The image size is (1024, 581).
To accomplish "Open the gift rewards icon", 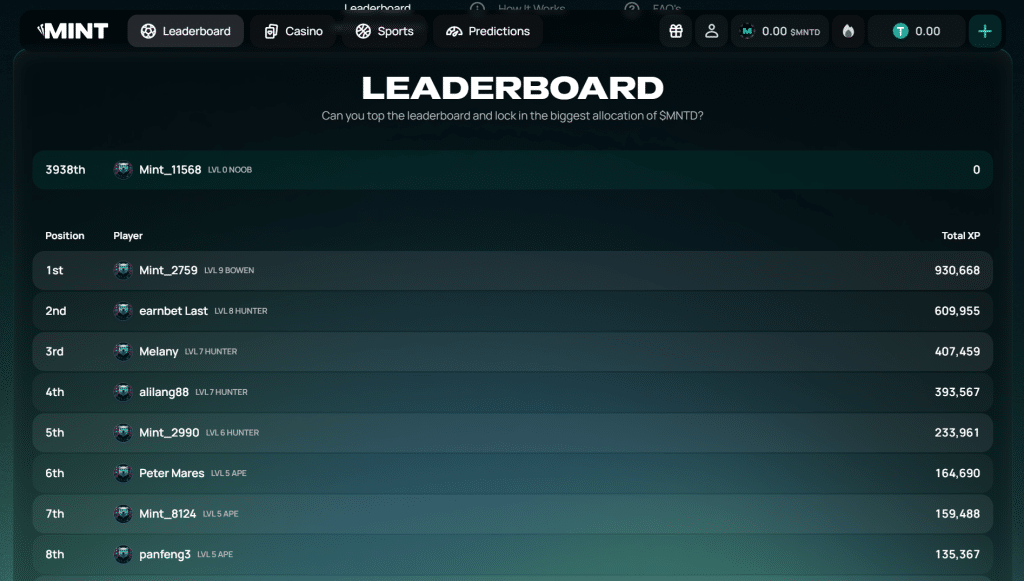I will click(x=676, y=31).
